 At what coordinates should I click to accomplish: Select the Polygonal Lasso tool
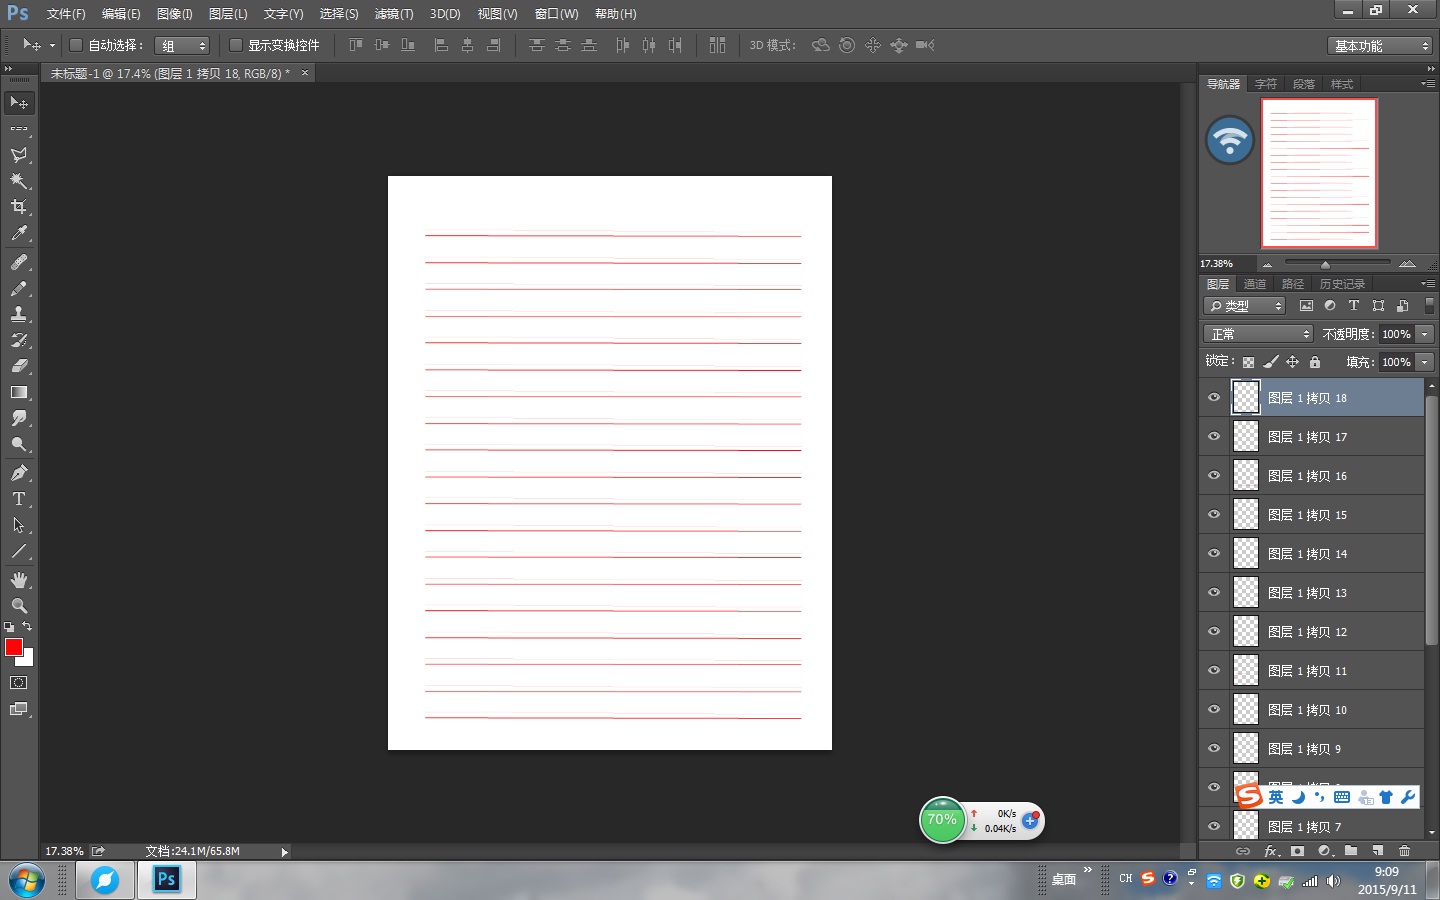click(x=19, y=155)
